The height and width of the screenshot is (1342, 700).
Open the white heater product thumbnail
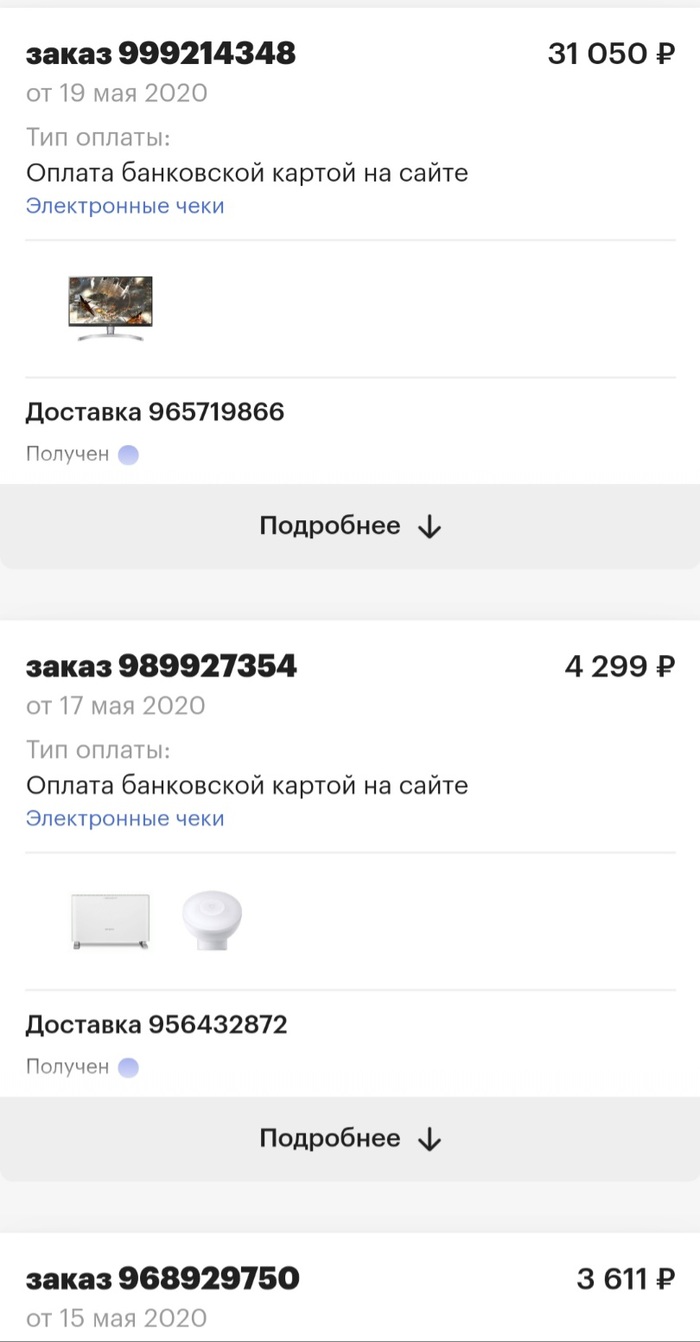coord(110,921)
